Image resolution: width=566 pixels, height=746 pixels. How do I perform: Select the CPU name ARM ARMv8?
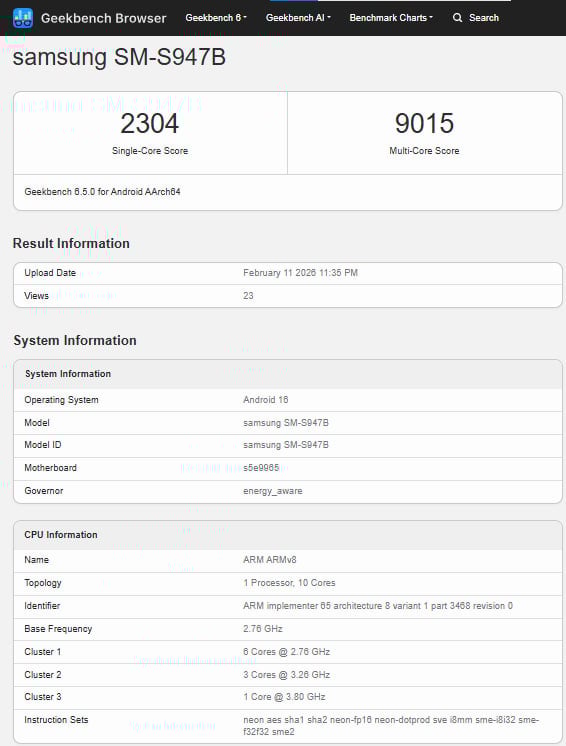(270, 560)
